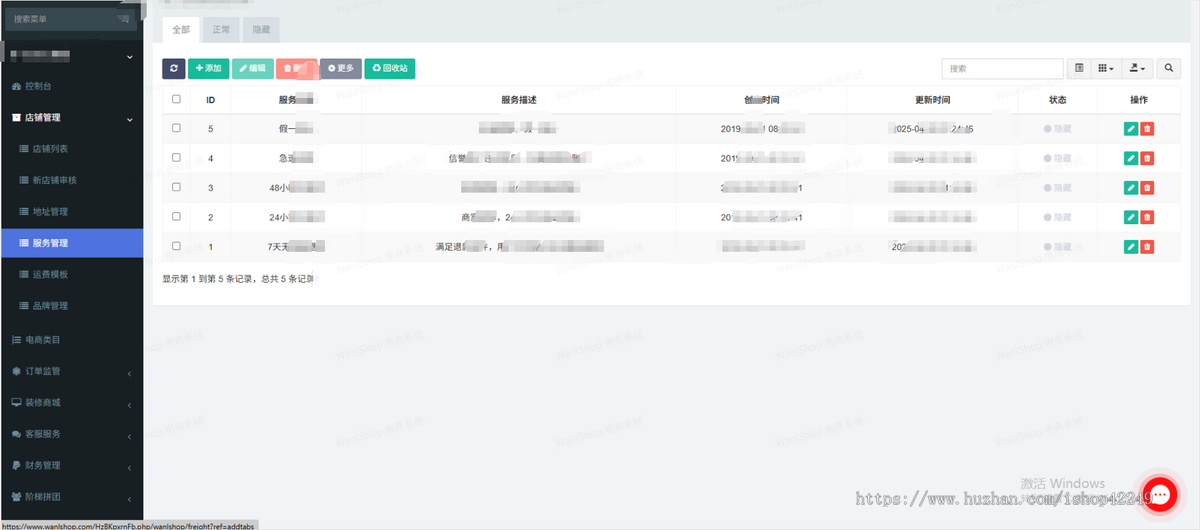This screenshot has width=1200, height=530.
Task: Click the 编辑 edit toolbar button
Action: tap(252, 68)
